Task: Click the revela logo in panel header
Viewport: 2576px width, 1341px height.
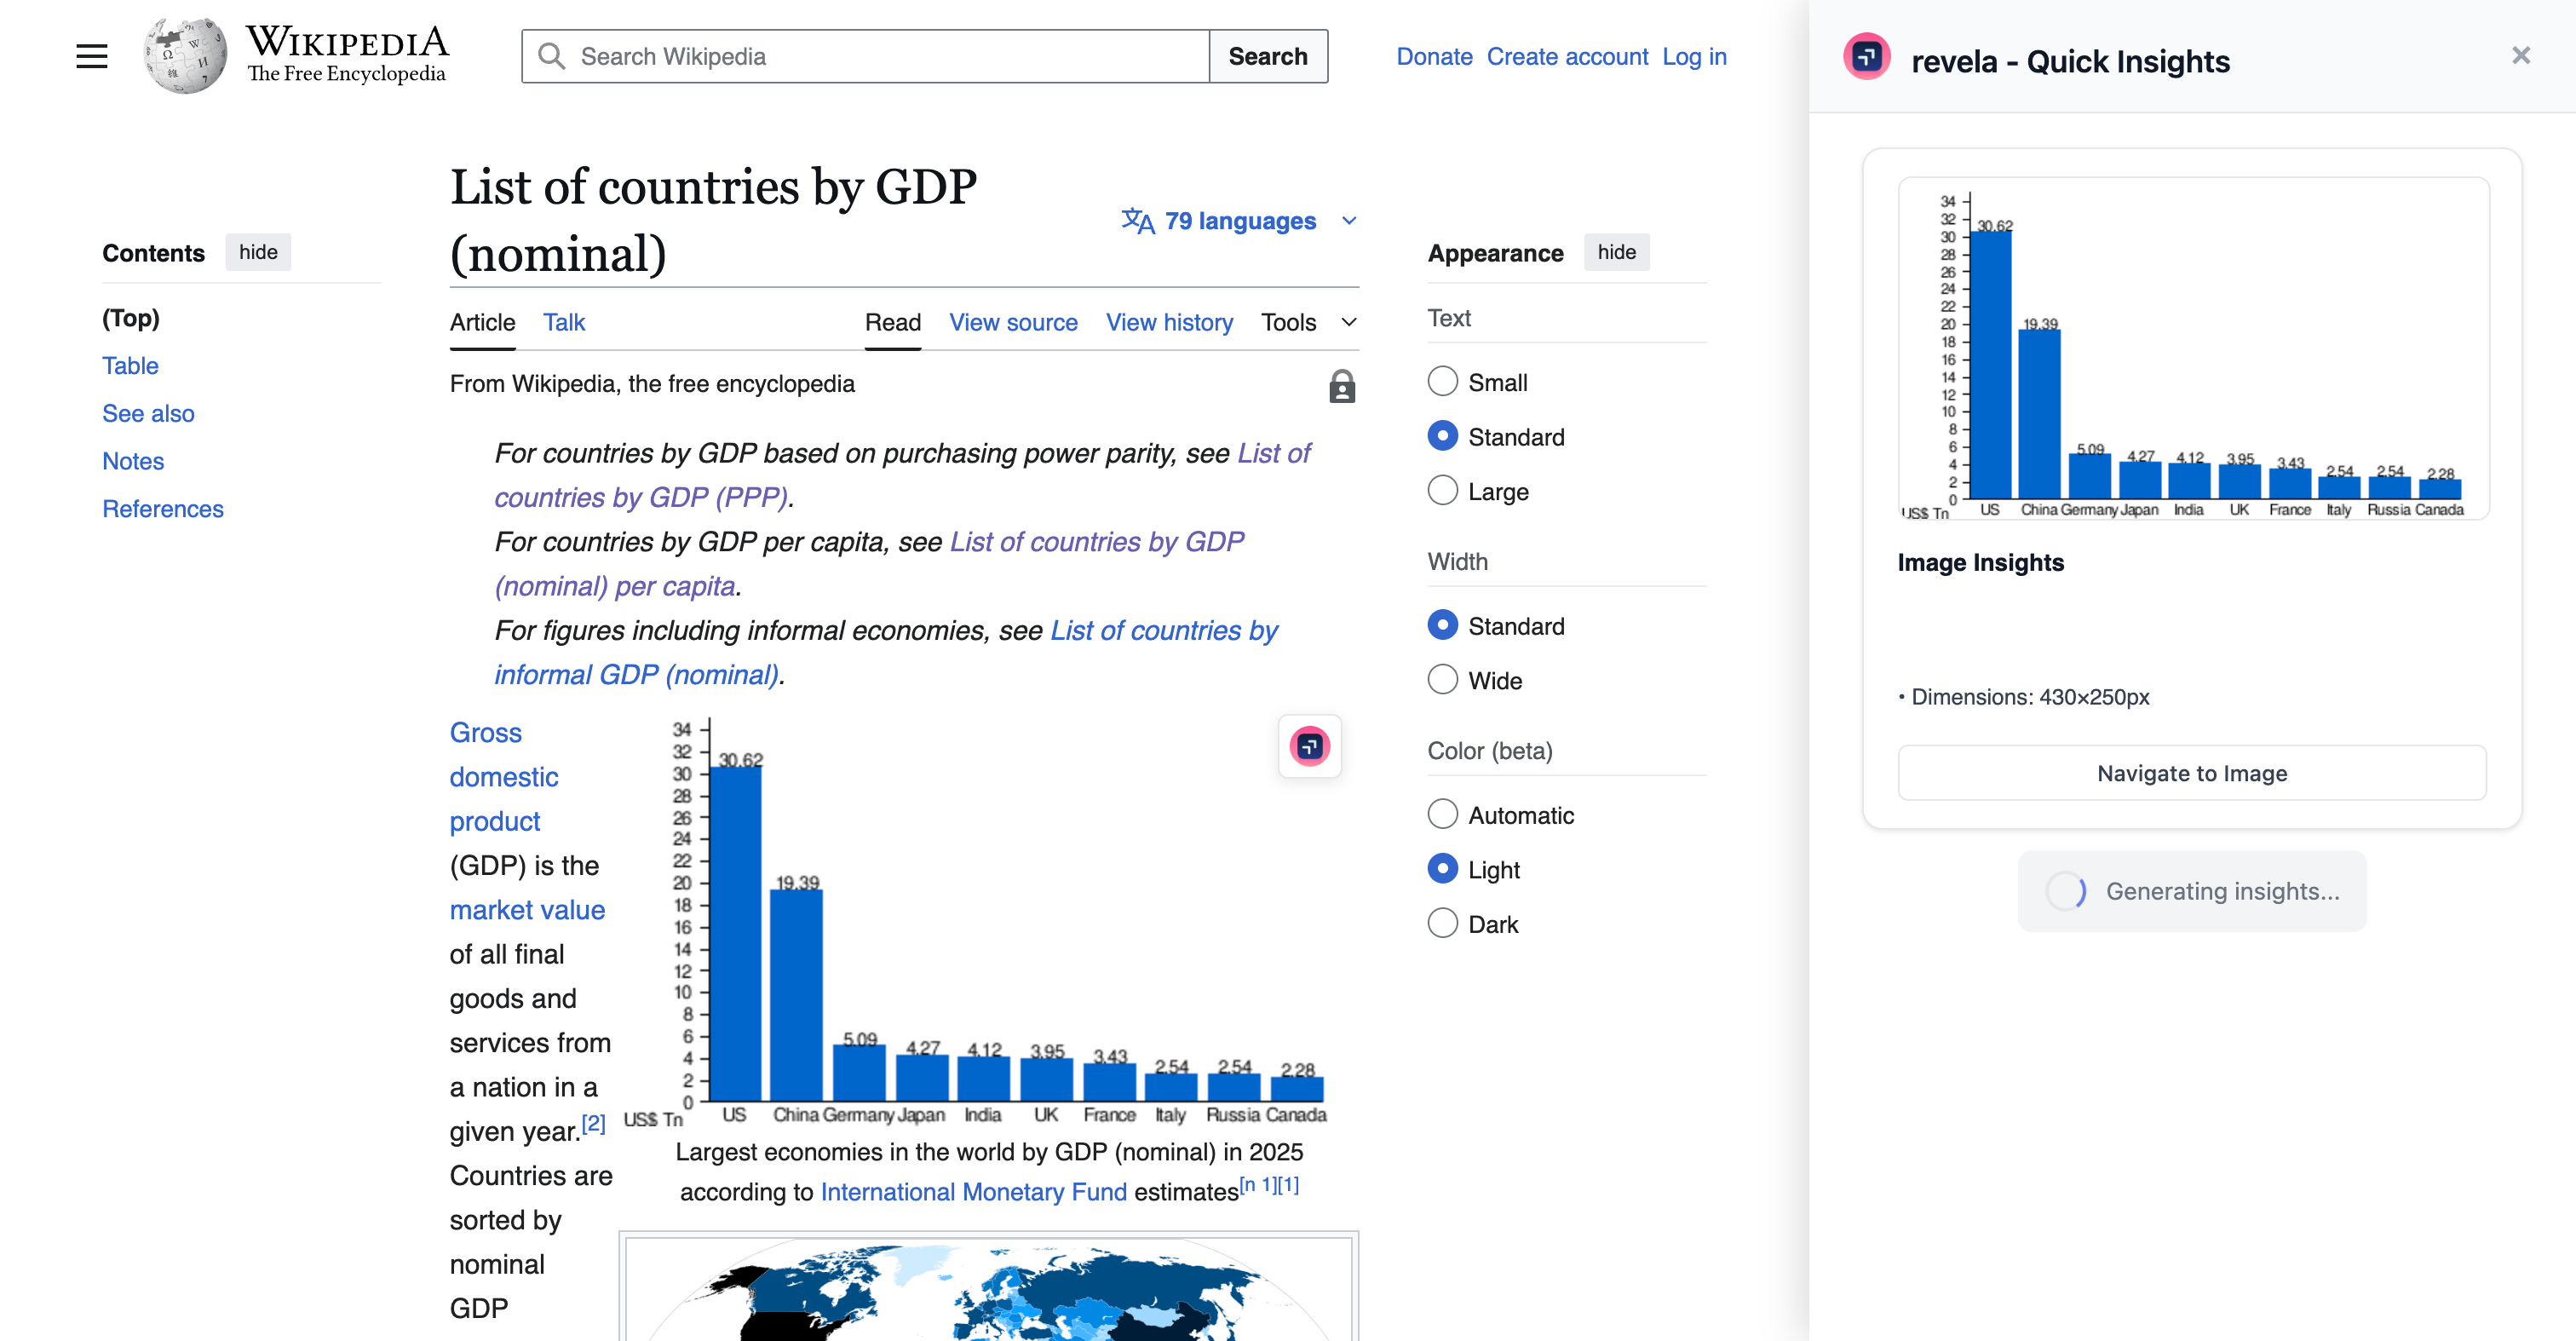Action: click(1866, 58)
